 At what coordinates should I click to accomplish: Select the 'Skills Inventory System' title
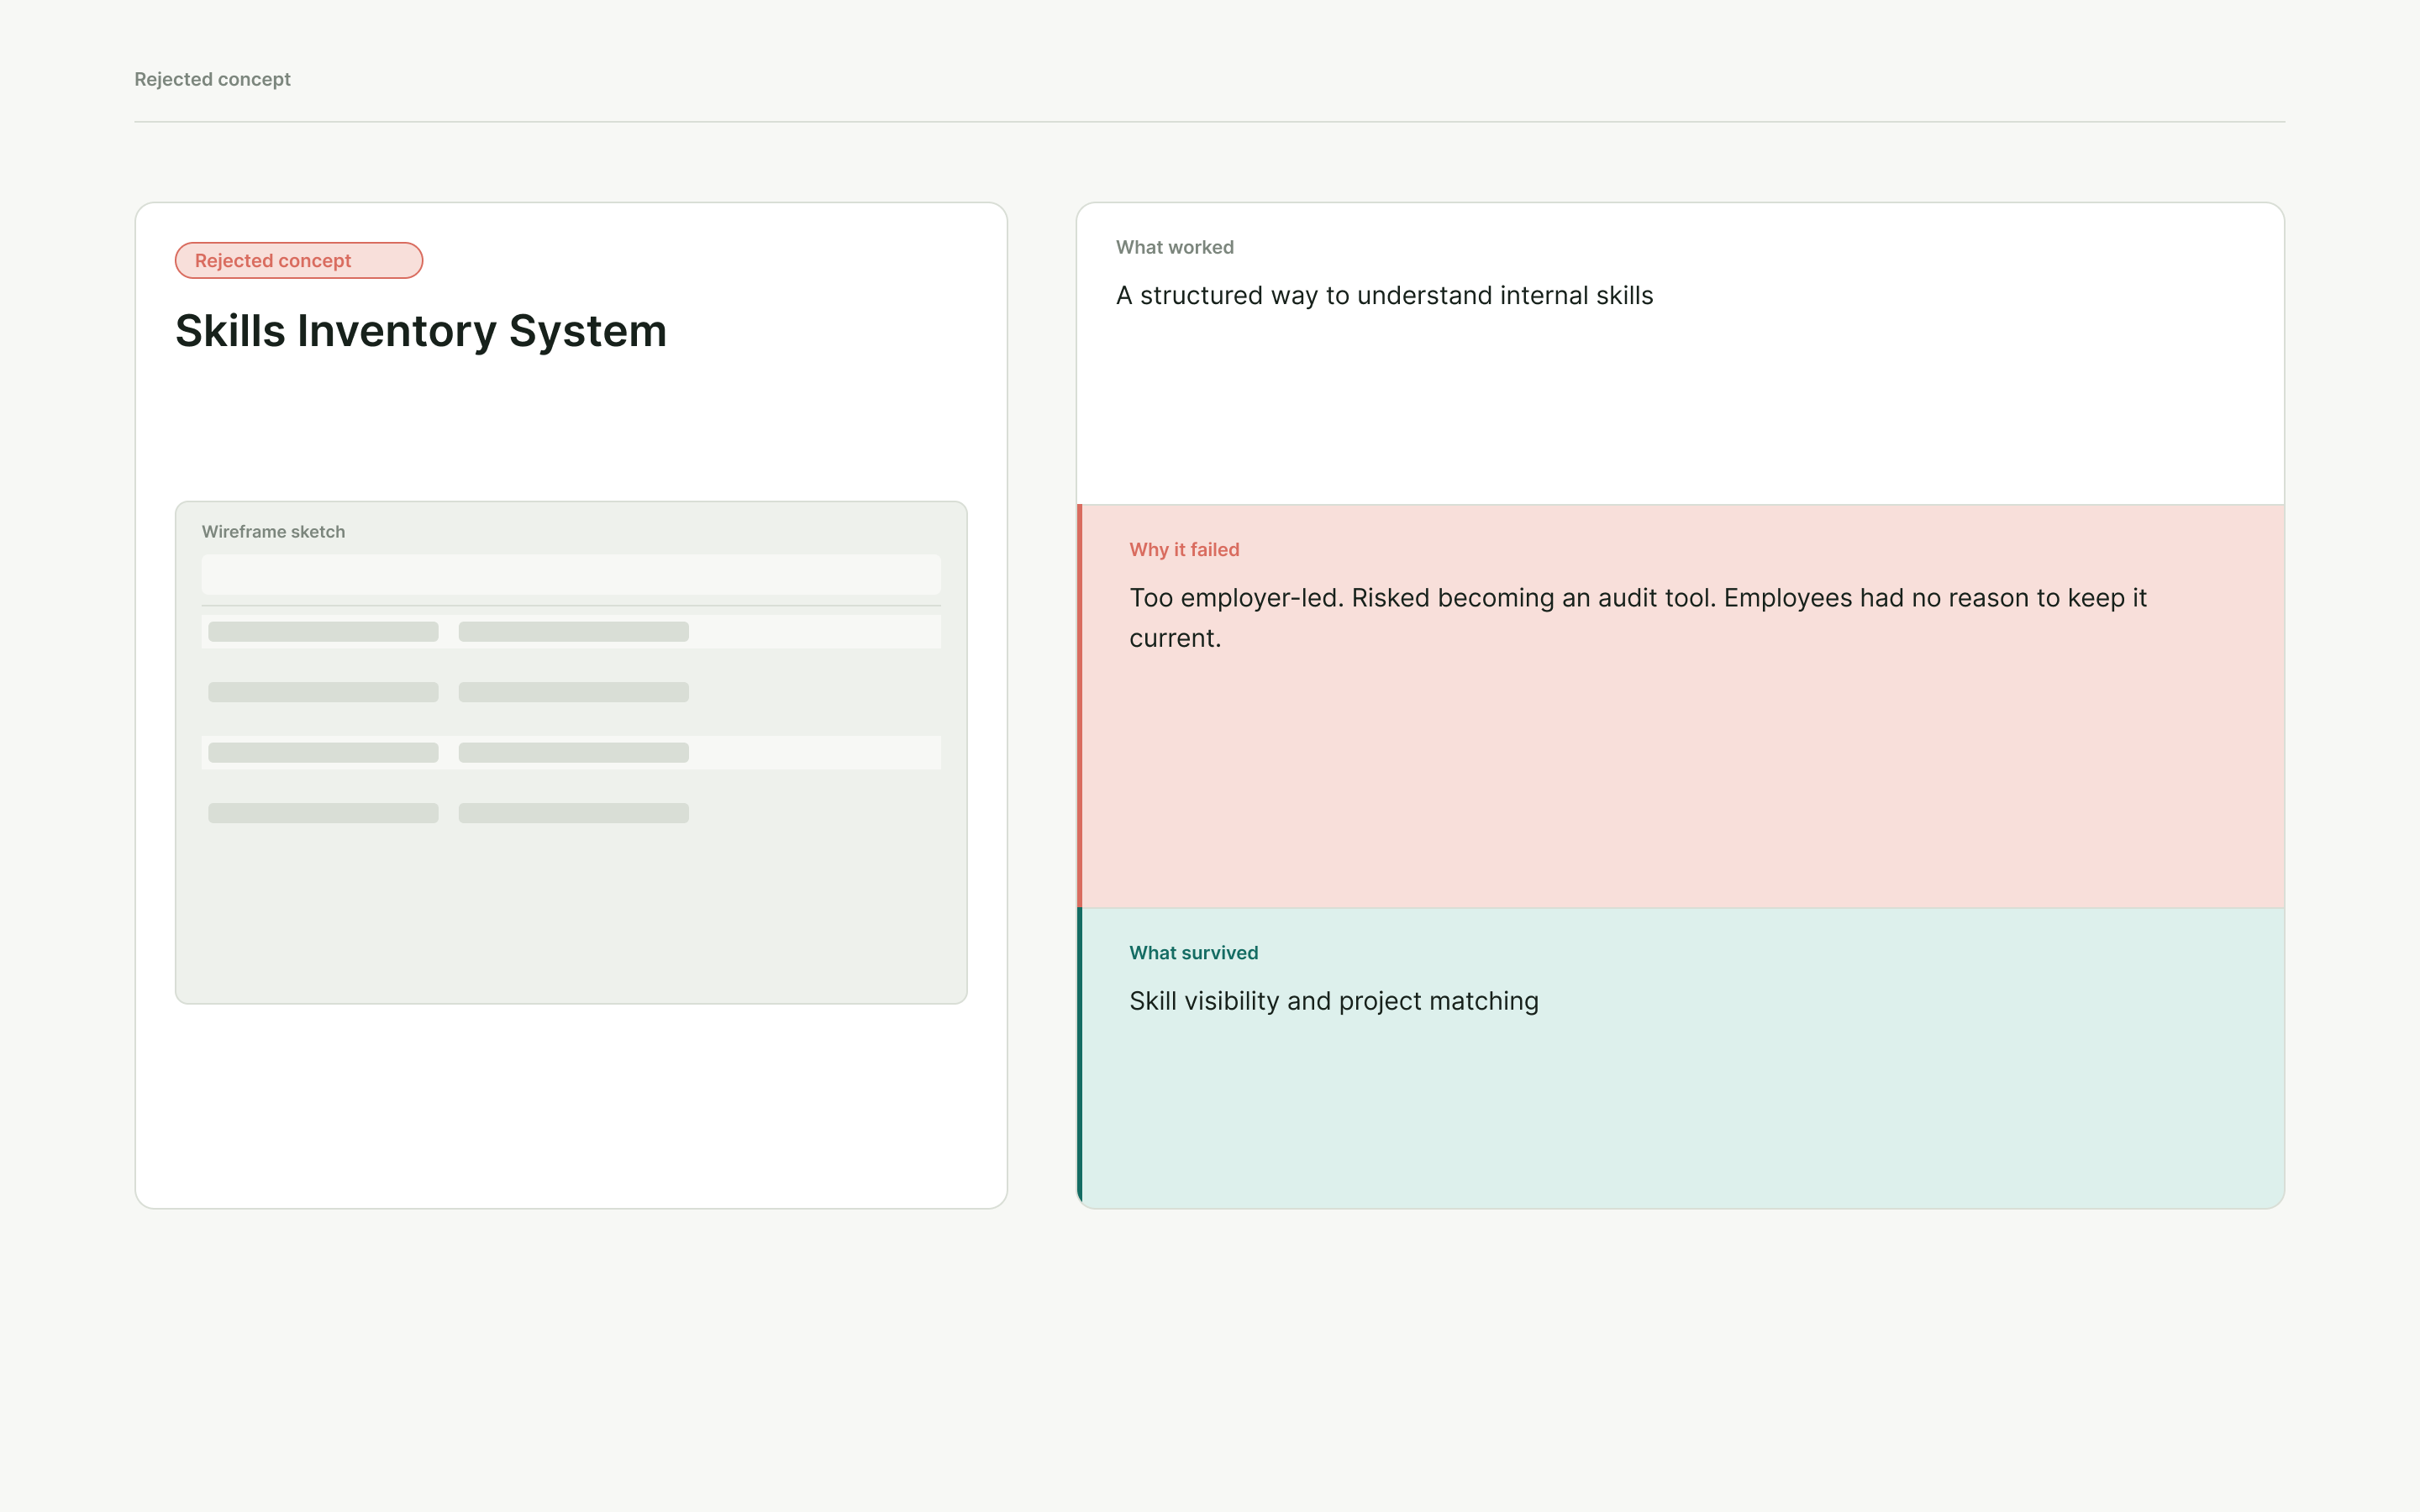[421, 331]
